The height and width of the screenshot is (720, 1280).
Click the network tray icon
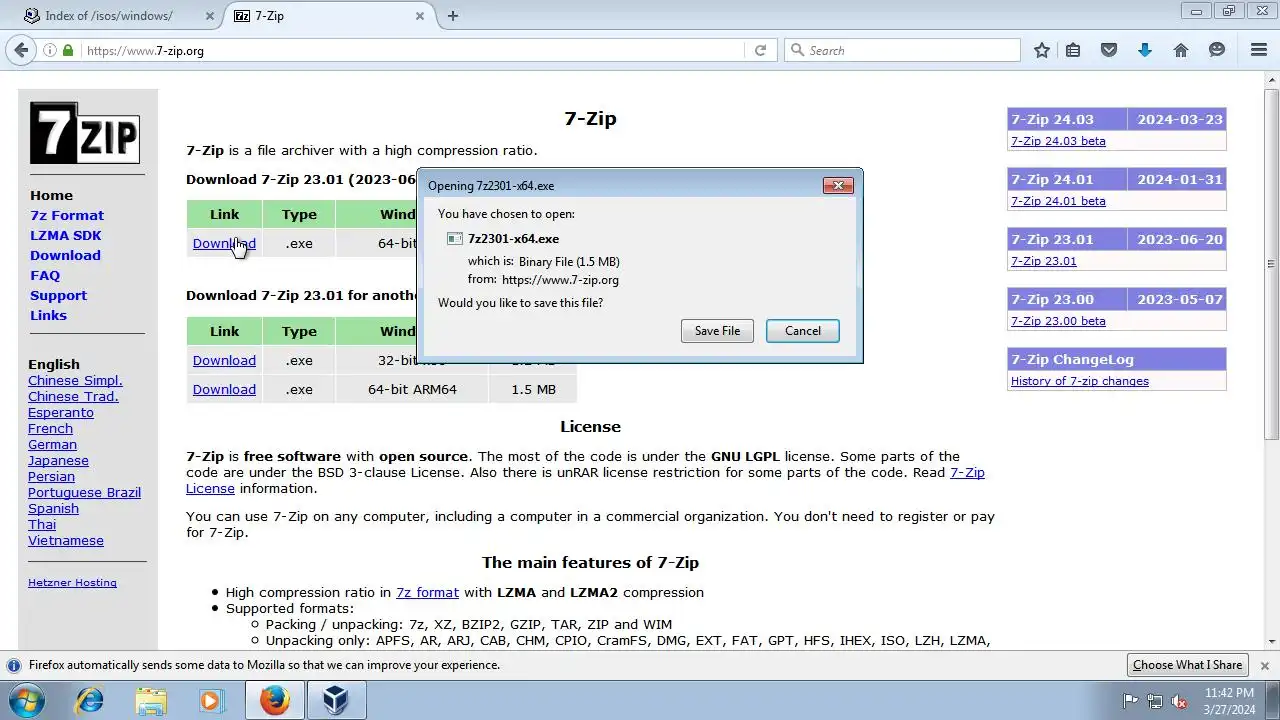1155,701
